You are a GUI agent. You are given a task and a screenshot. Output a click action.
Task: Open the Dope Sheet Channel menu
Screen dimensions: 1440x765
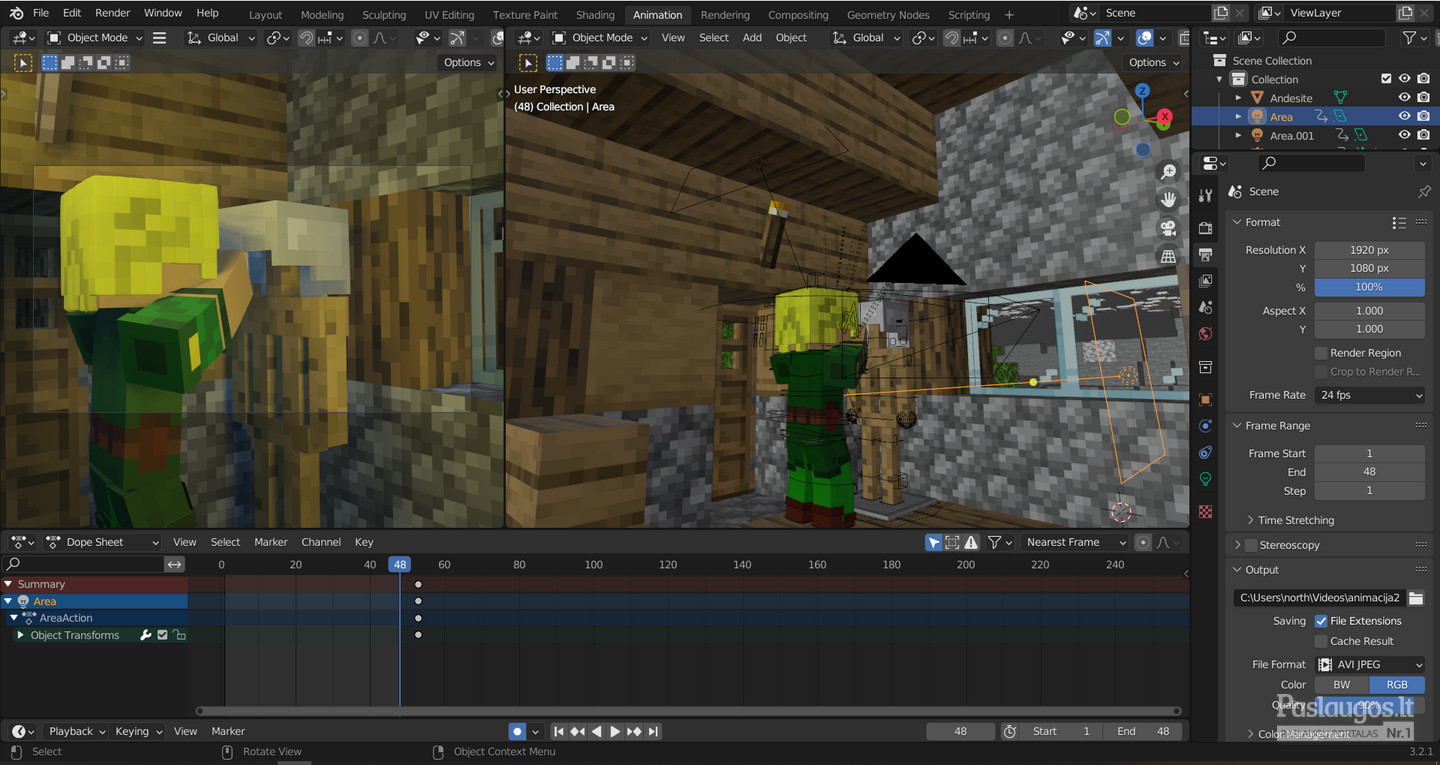pyautogui.click(x=321, y=542)
